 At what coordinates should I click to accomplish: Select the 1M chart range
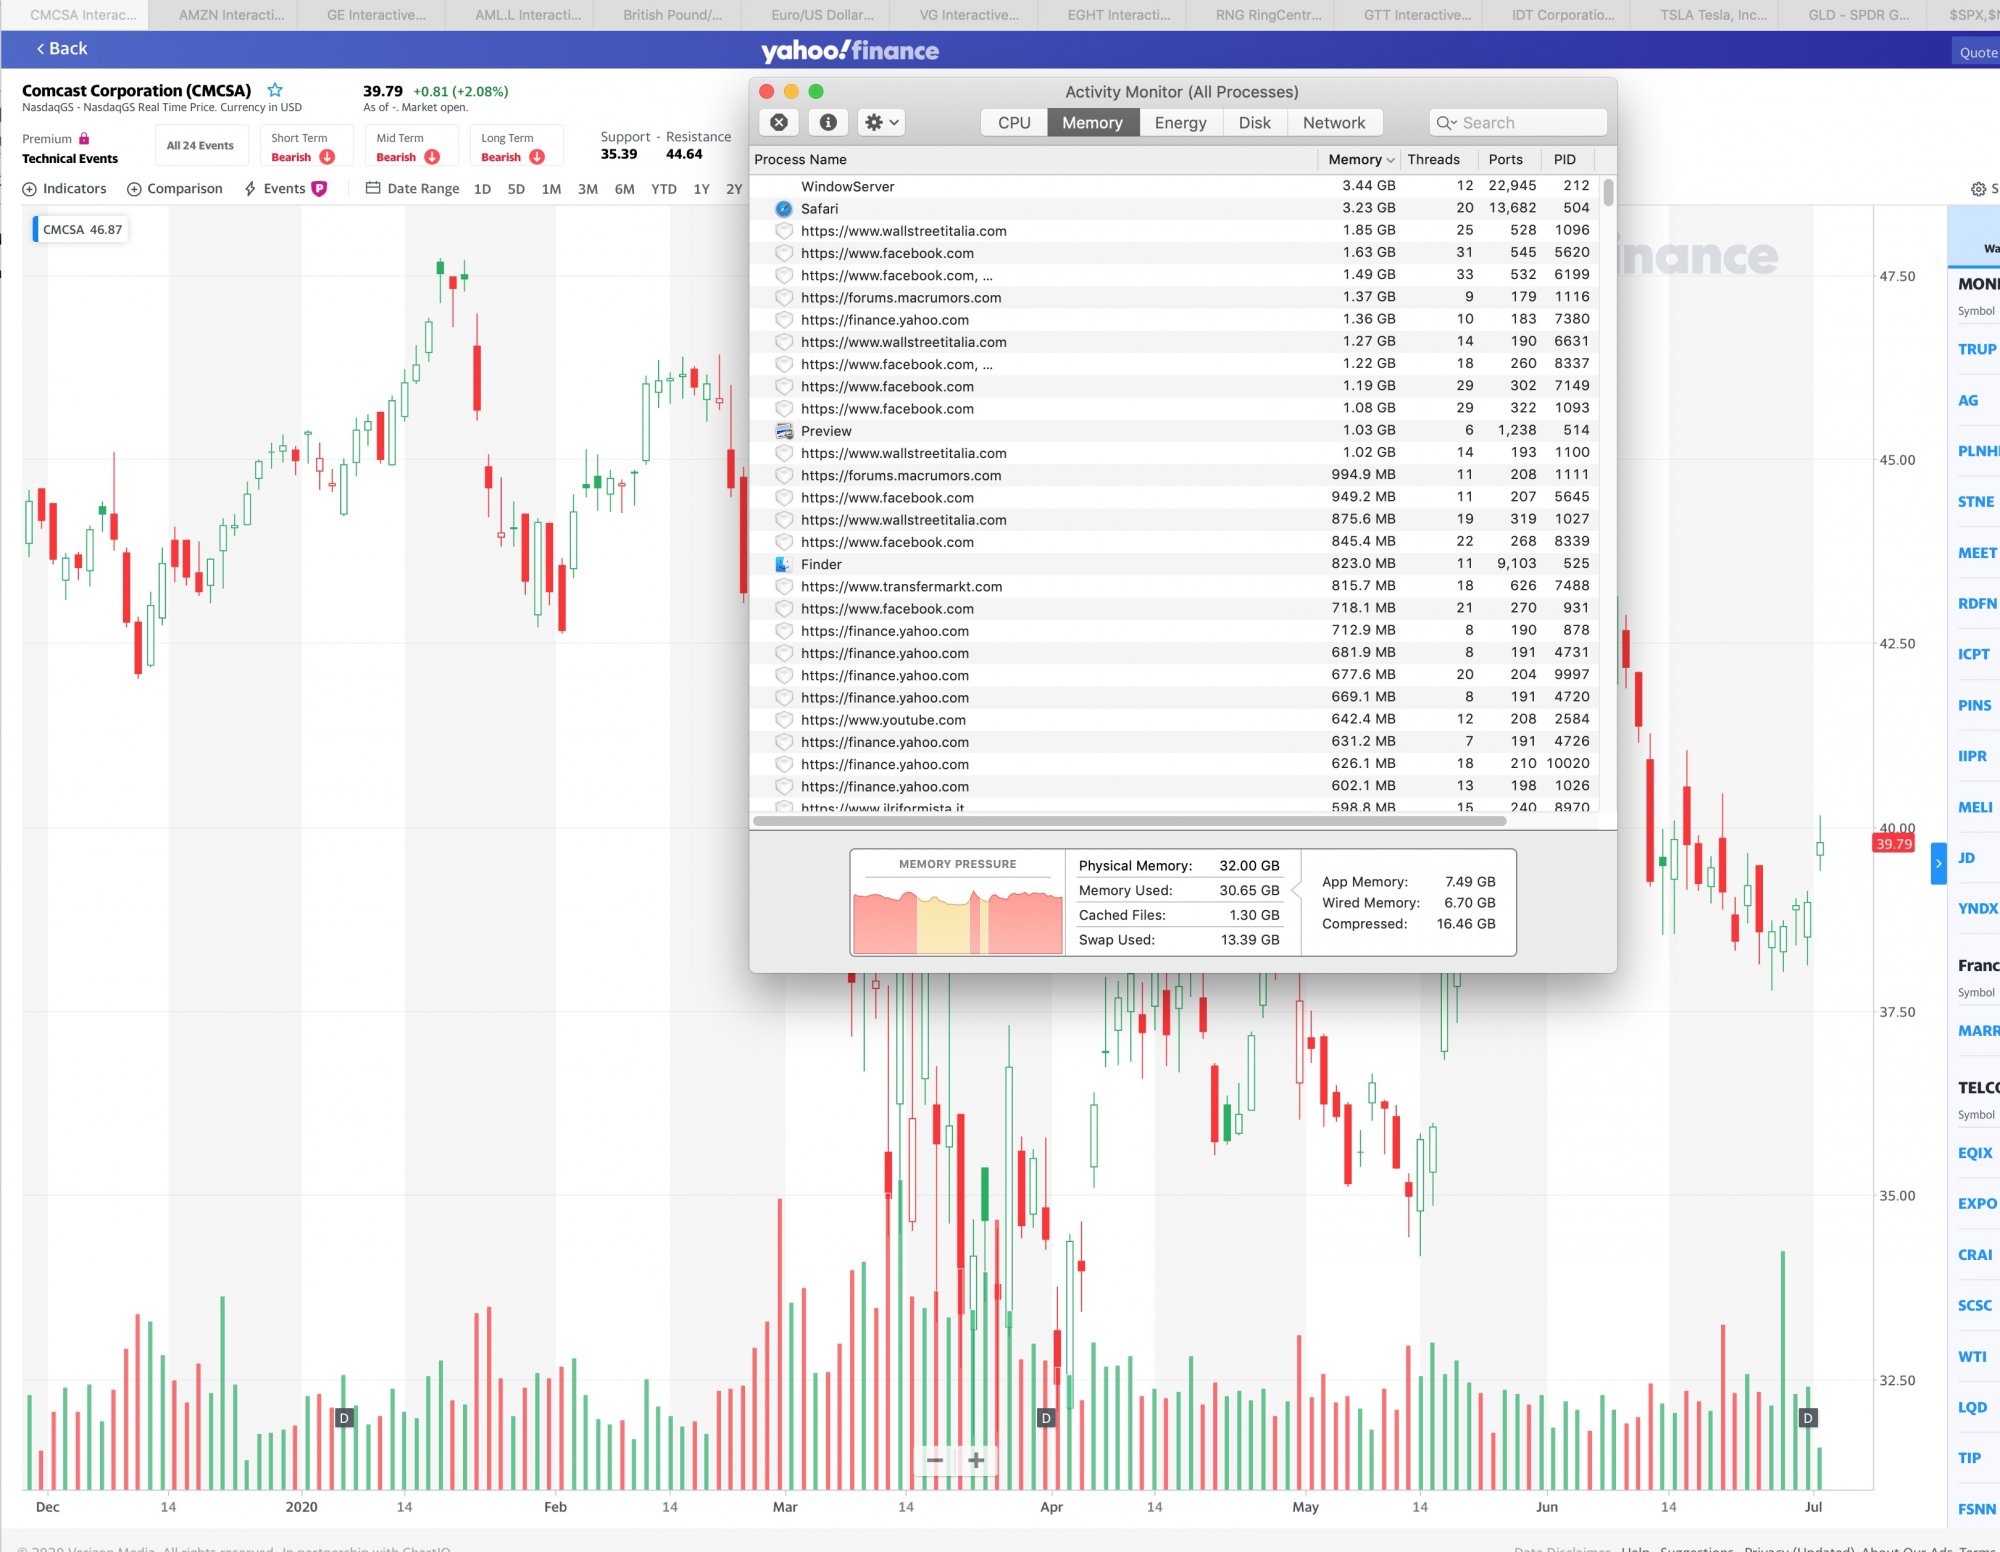551,189
